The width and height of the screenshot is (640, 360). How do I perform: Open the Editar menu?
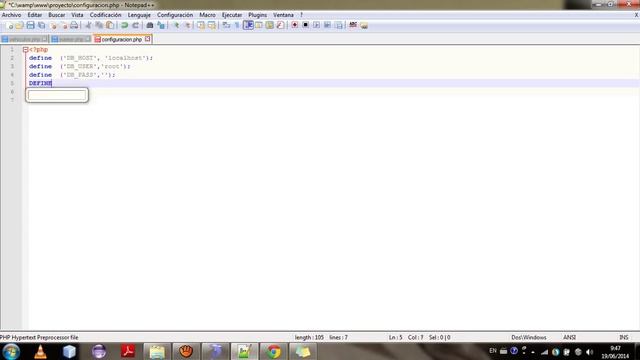(x=35, y=15)
